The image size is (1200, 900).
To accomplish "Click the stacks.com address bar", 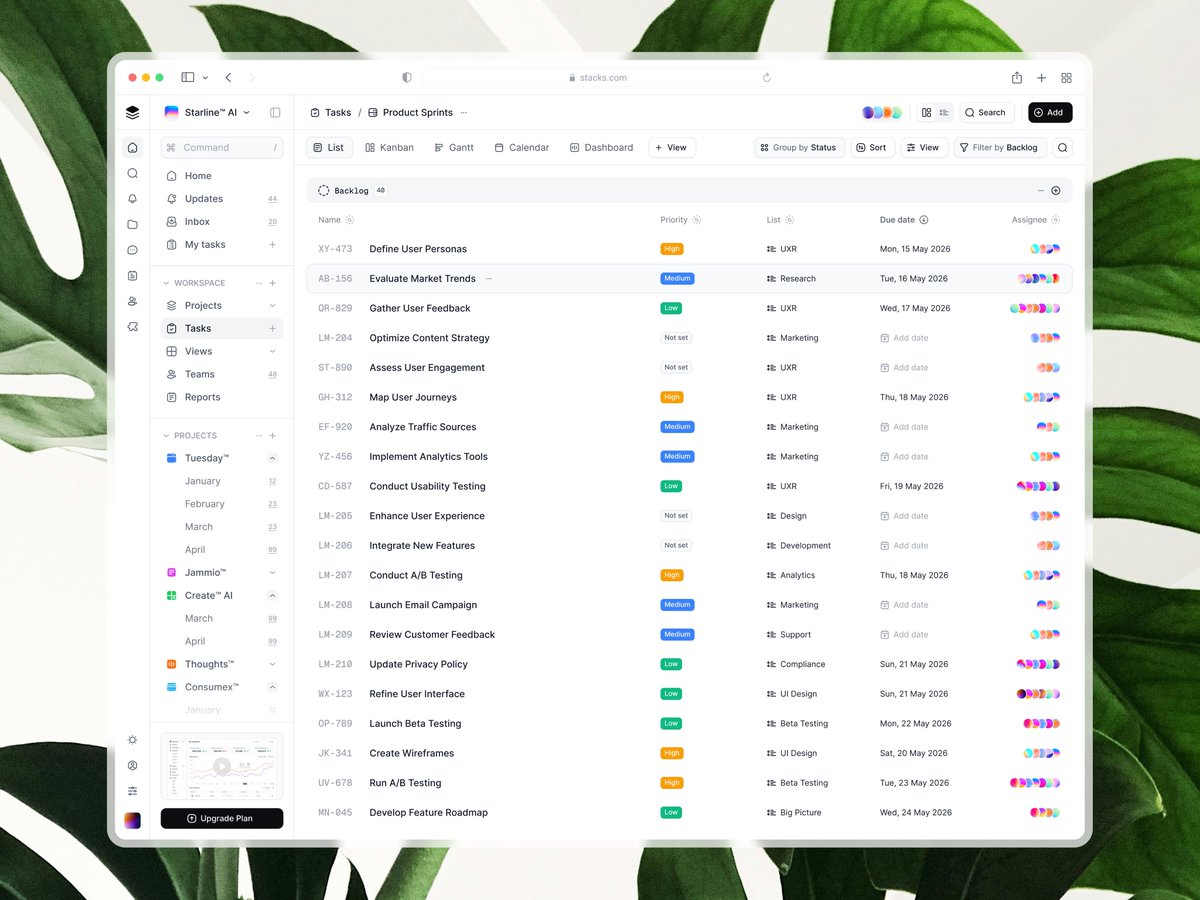I will tap(598, 78).
